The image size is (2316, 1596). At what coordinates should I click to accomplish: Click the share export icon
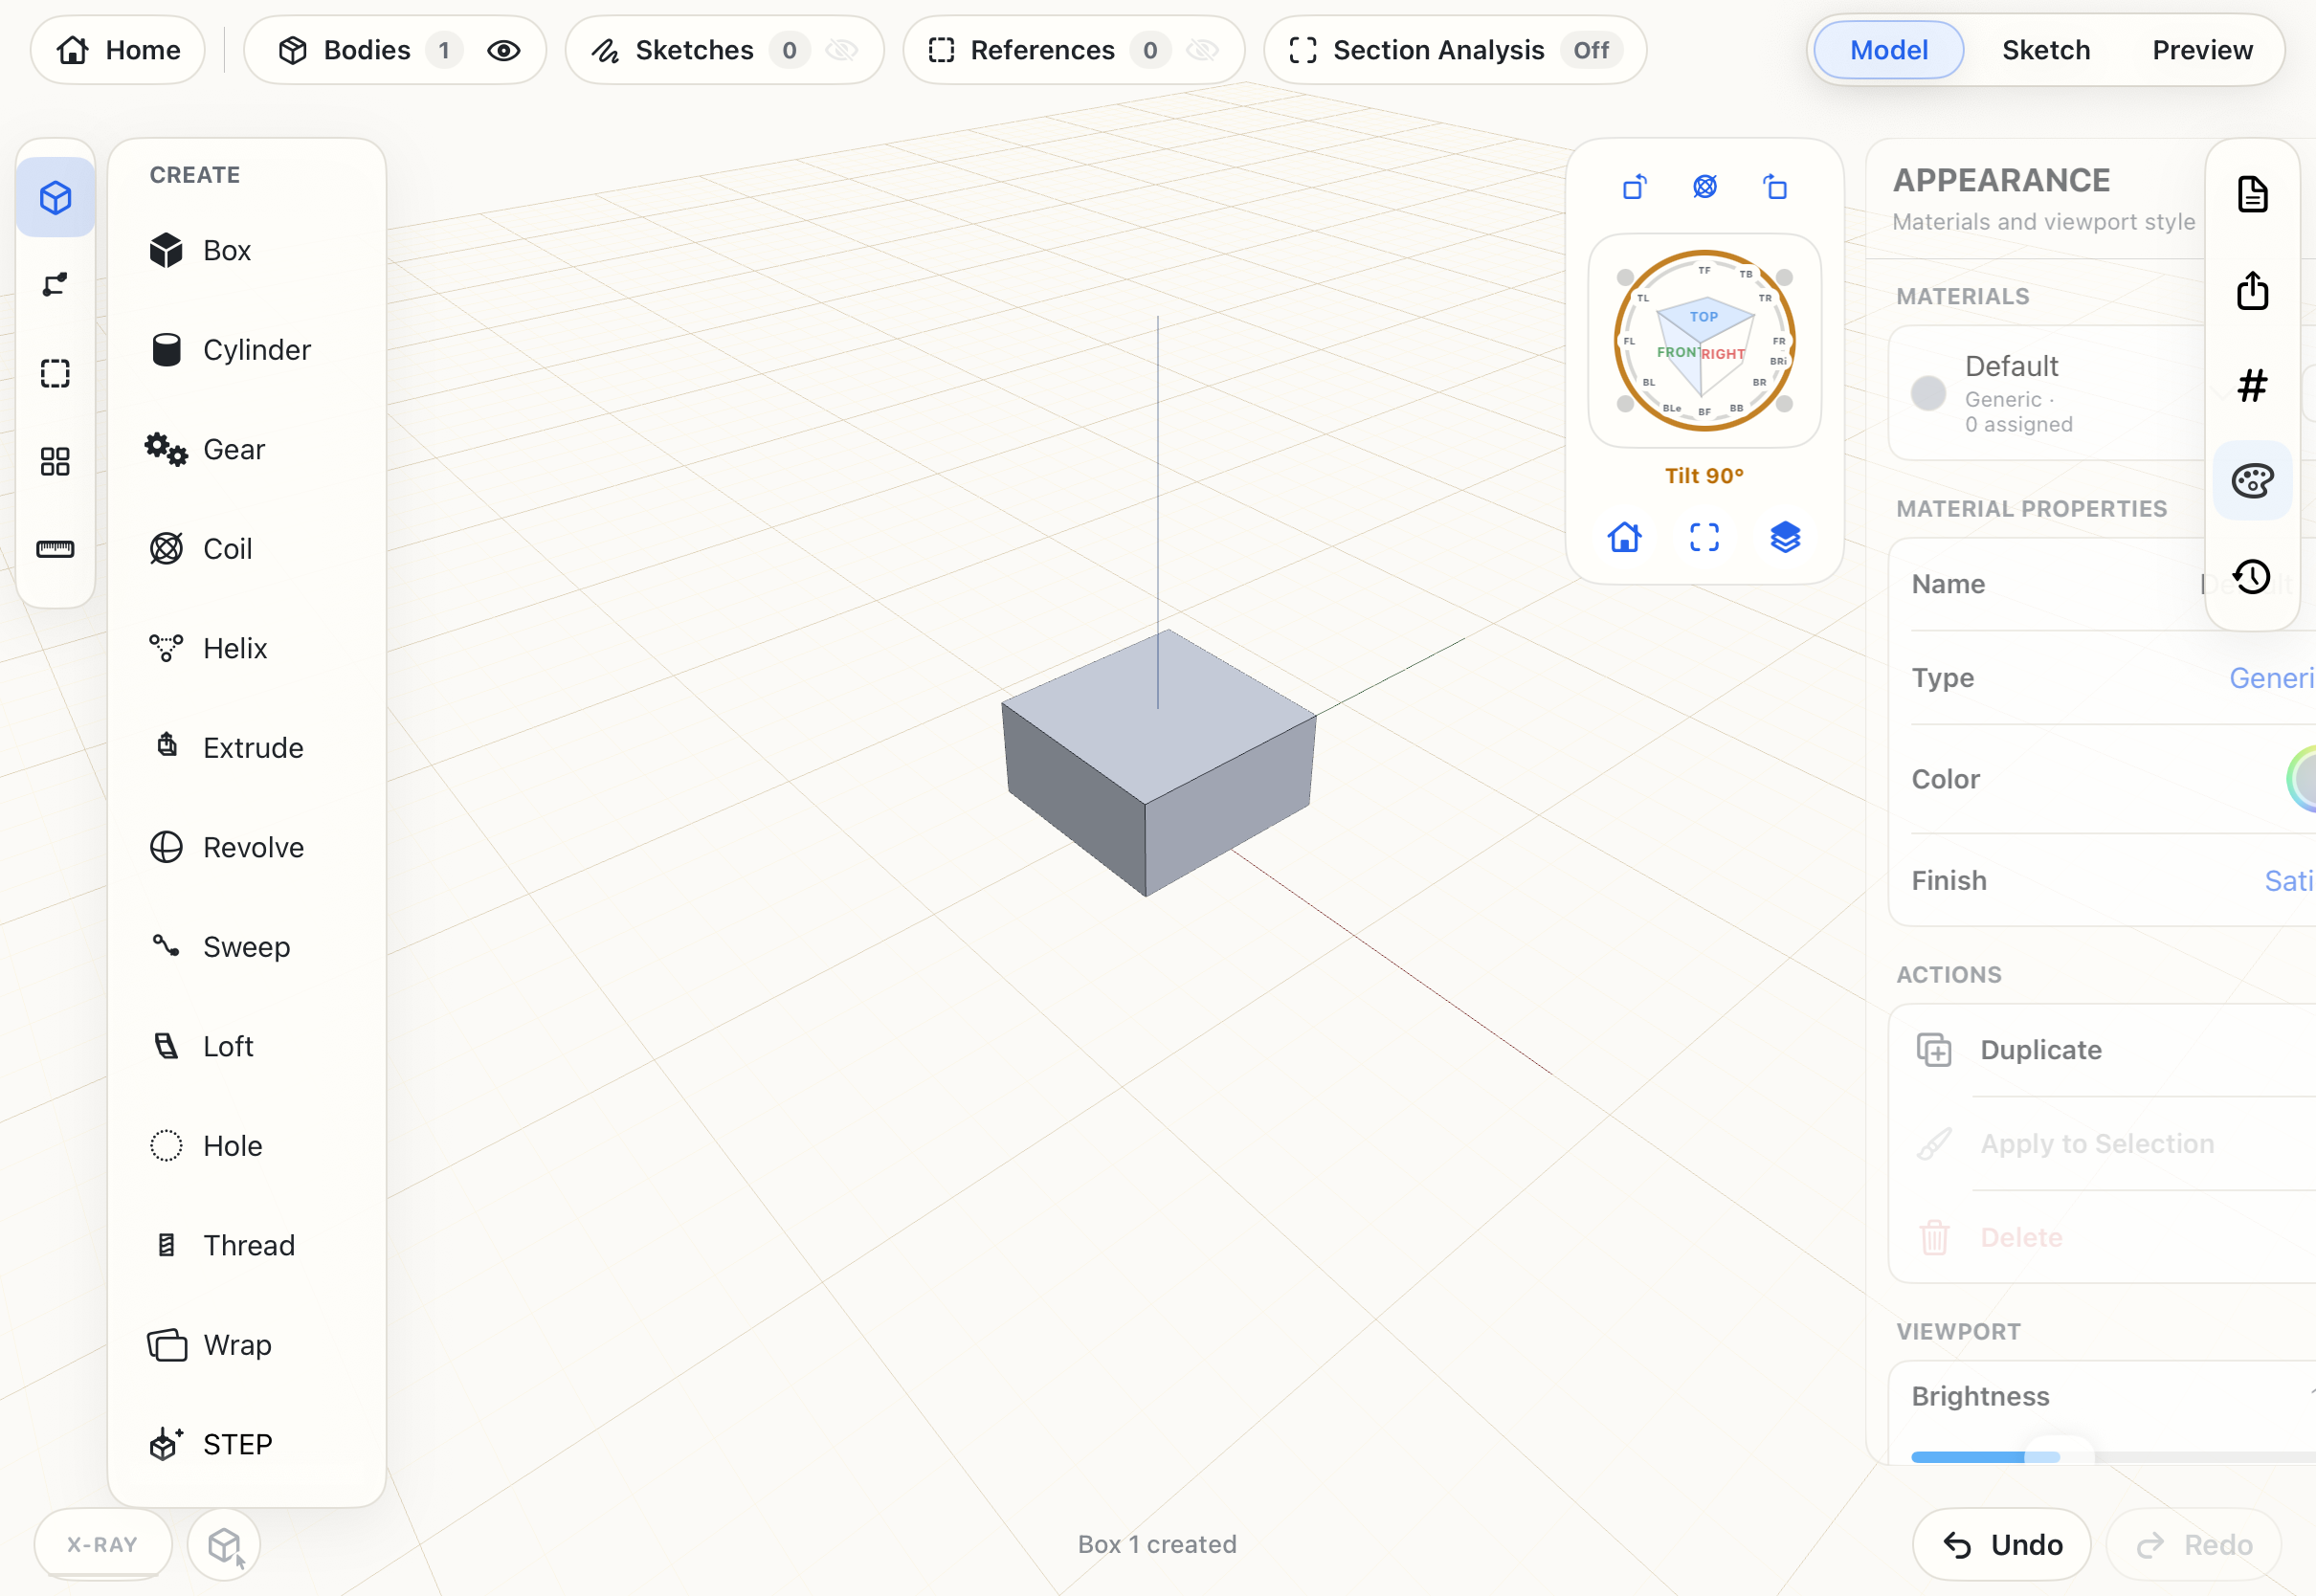2252,290
